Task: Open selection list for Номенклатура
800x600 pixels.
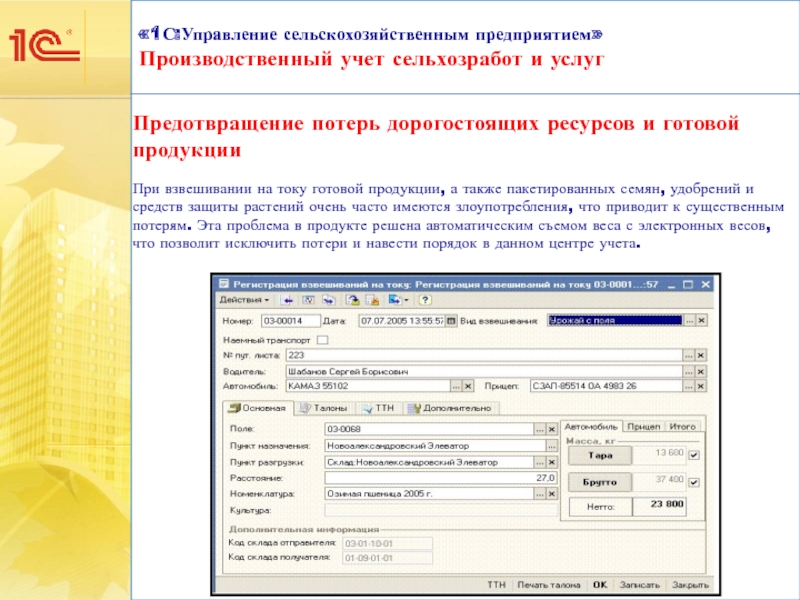Action: tap(540, 494)
